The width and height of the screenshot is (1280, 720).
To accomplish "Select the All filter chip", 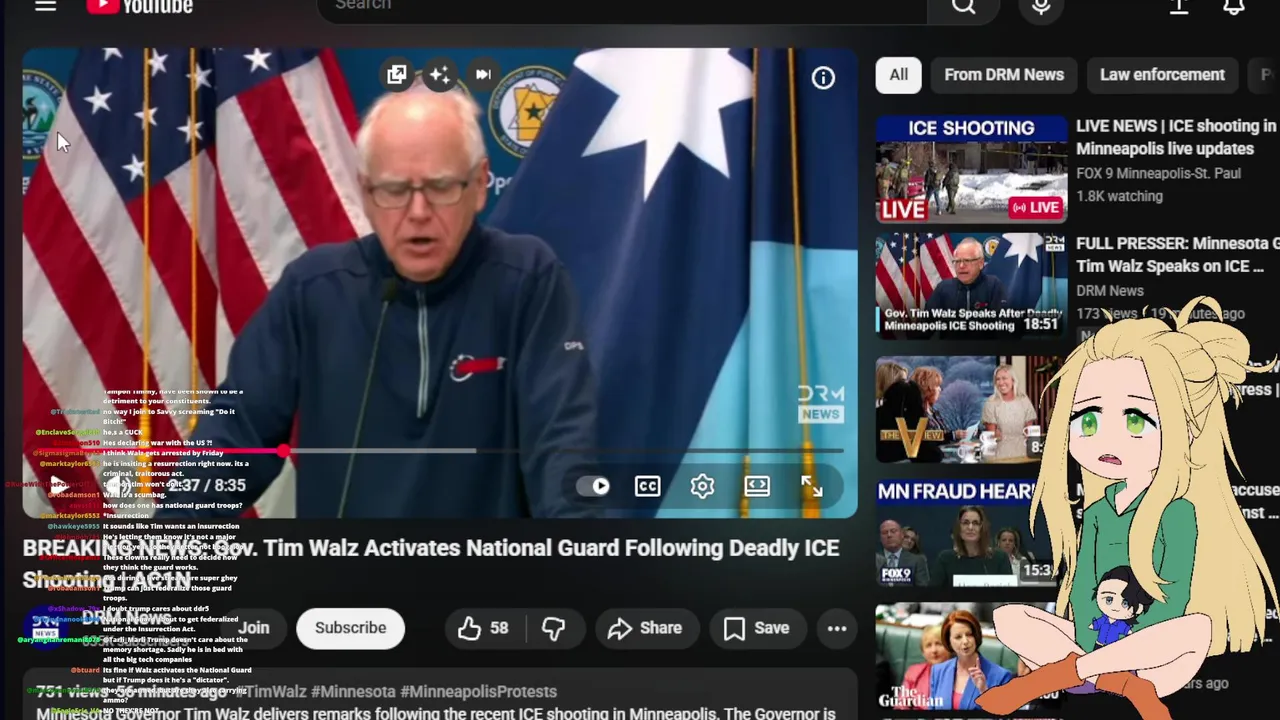I will pos(899,75).
